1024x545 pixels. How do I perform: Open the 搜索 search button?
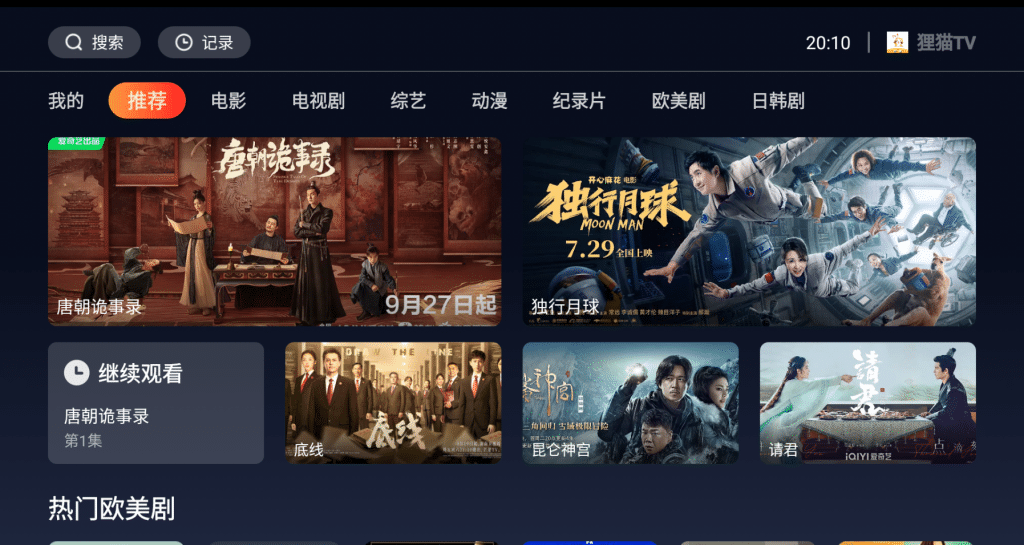[94, 42]
